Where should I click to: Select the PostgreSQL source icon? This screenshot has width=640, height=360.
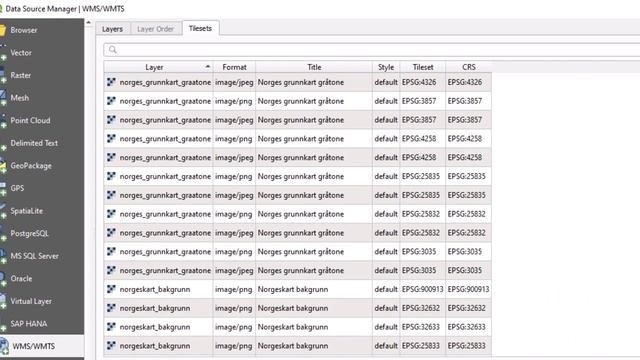click(x=3, y=234)
